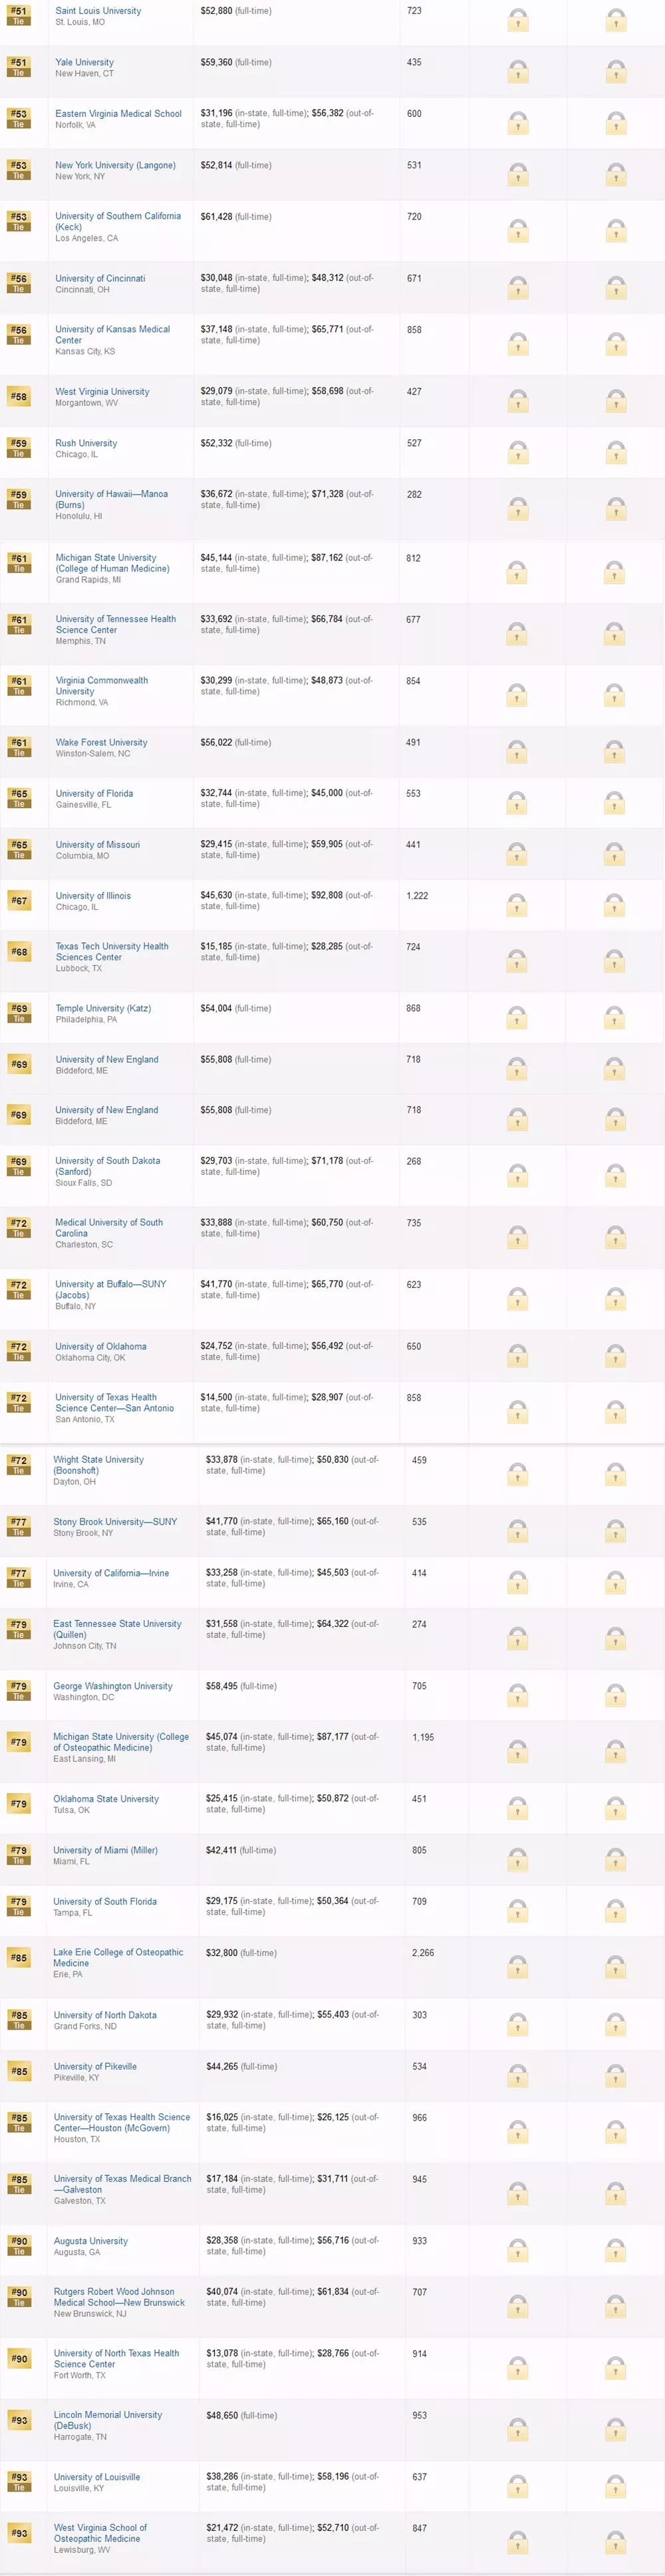Open West Virginia School of Osteopathic Medicine link
Viewport: 665px width, 2576px height.
coord(100,2533)
